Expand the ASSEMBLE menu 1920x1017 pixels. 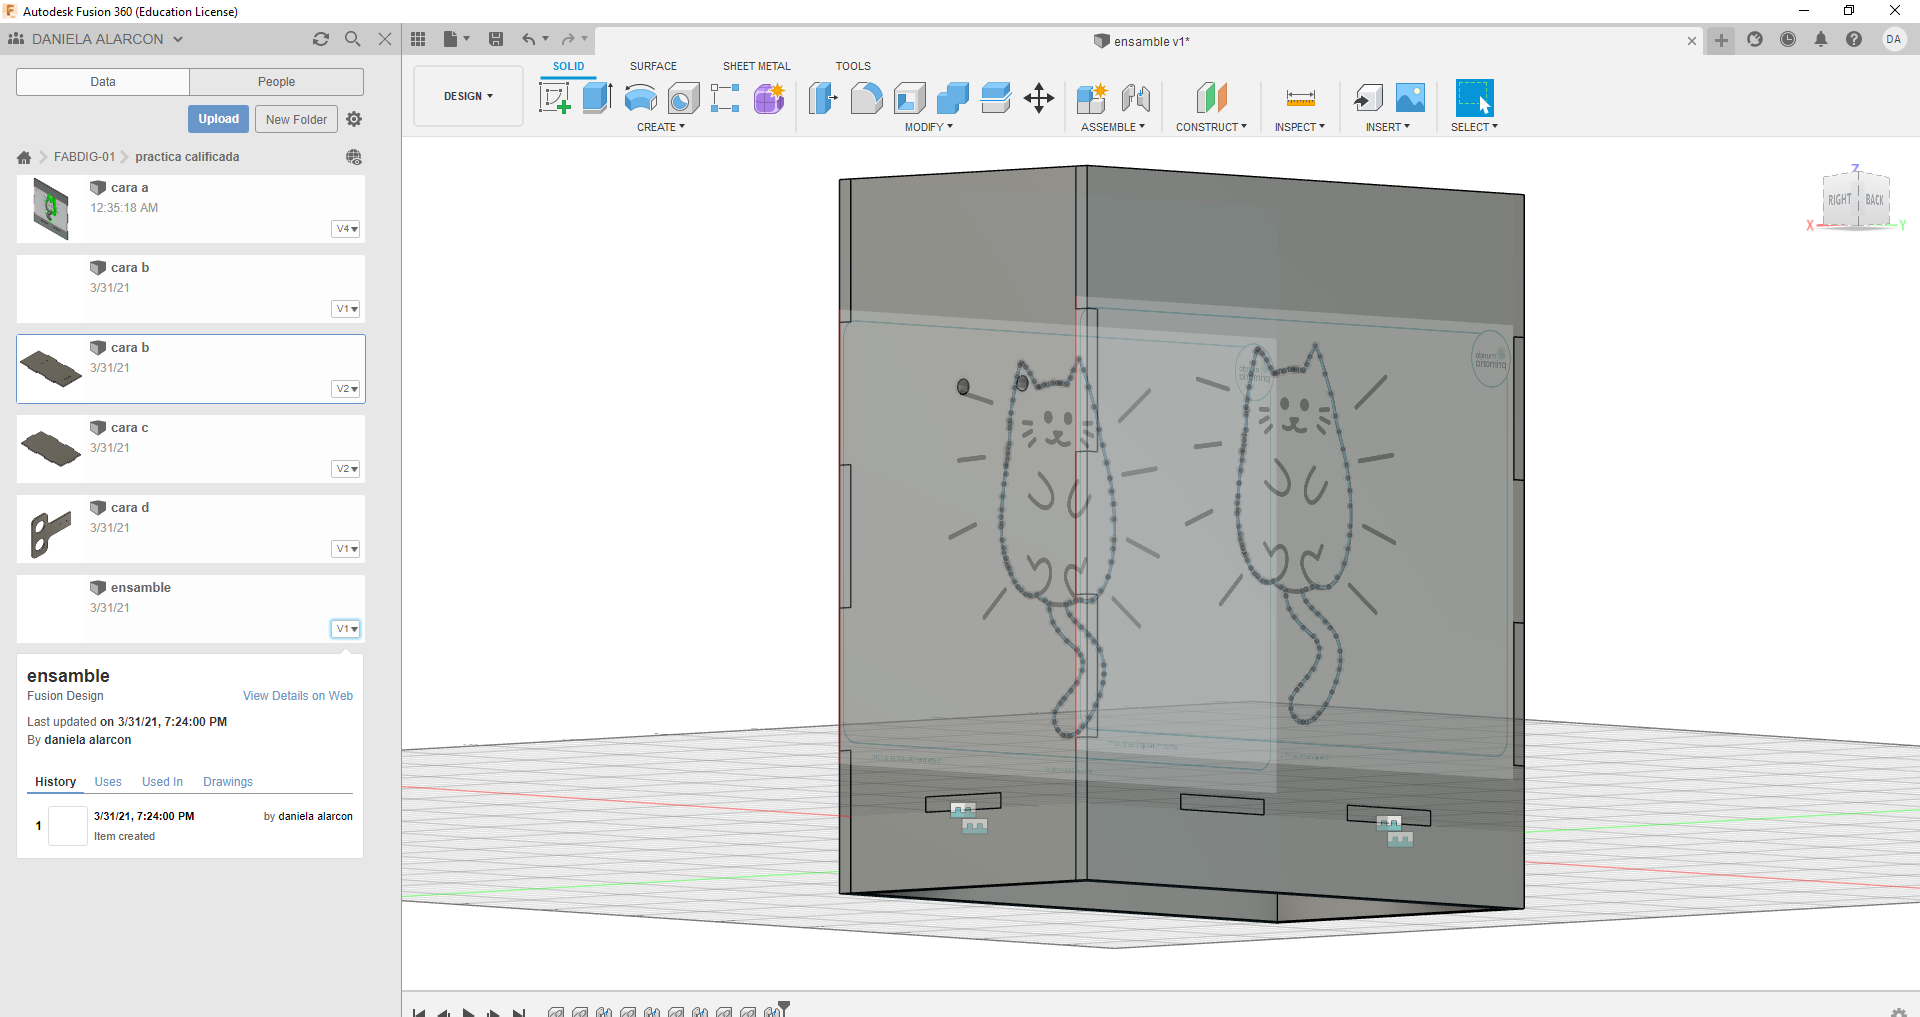[x=1113, y=127]
